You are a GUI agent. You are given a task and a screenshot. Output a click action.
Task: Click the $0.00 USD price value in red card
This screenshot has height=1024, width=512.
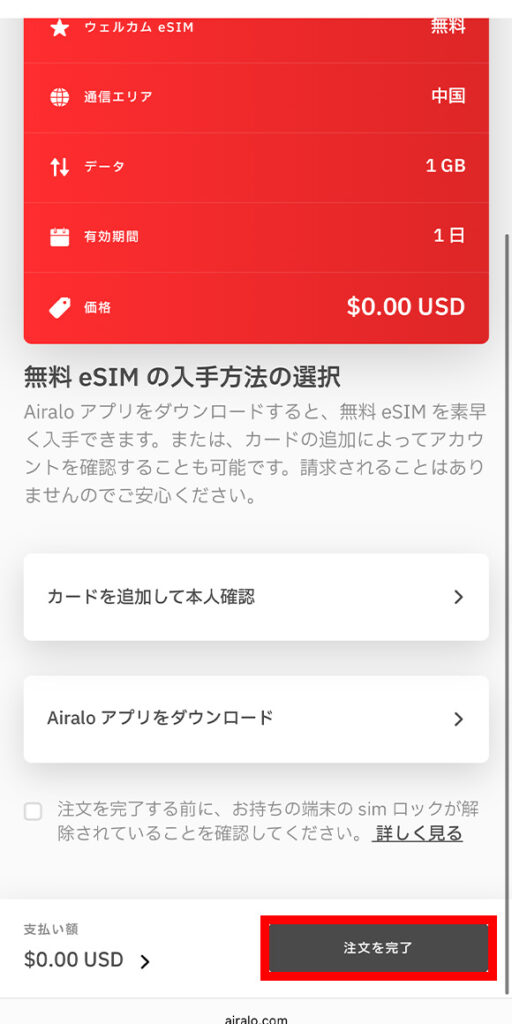[406, 307]
